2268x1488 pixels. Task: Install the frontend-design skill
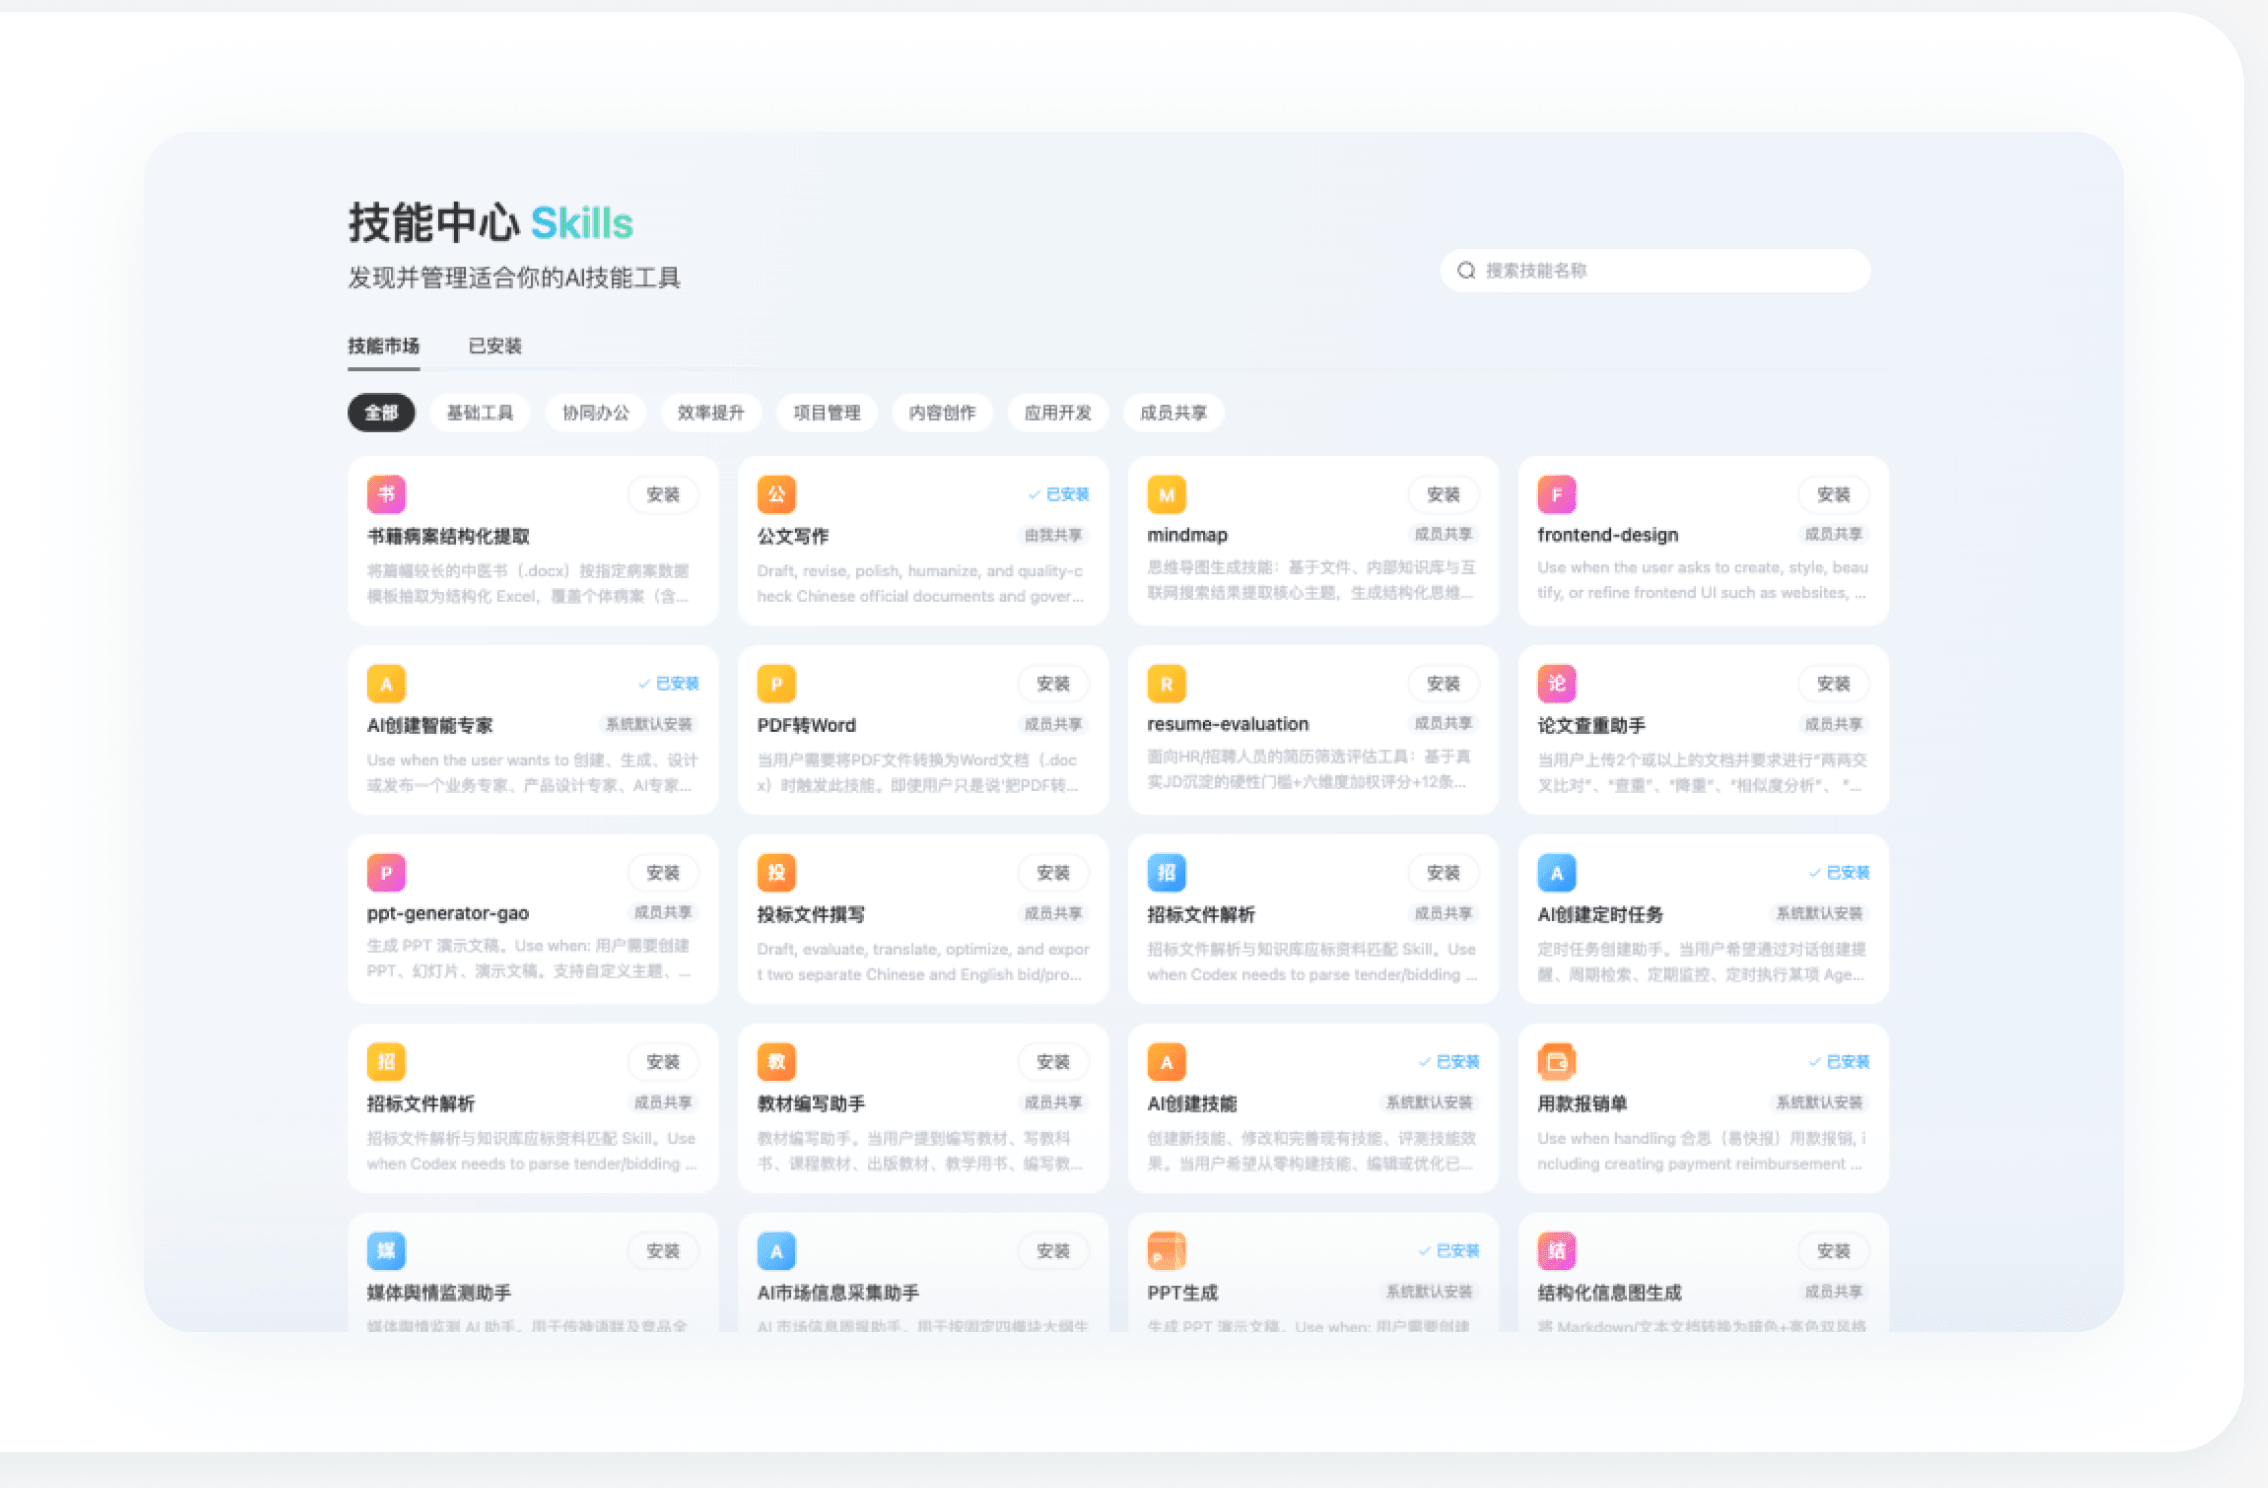[1833, 495]
